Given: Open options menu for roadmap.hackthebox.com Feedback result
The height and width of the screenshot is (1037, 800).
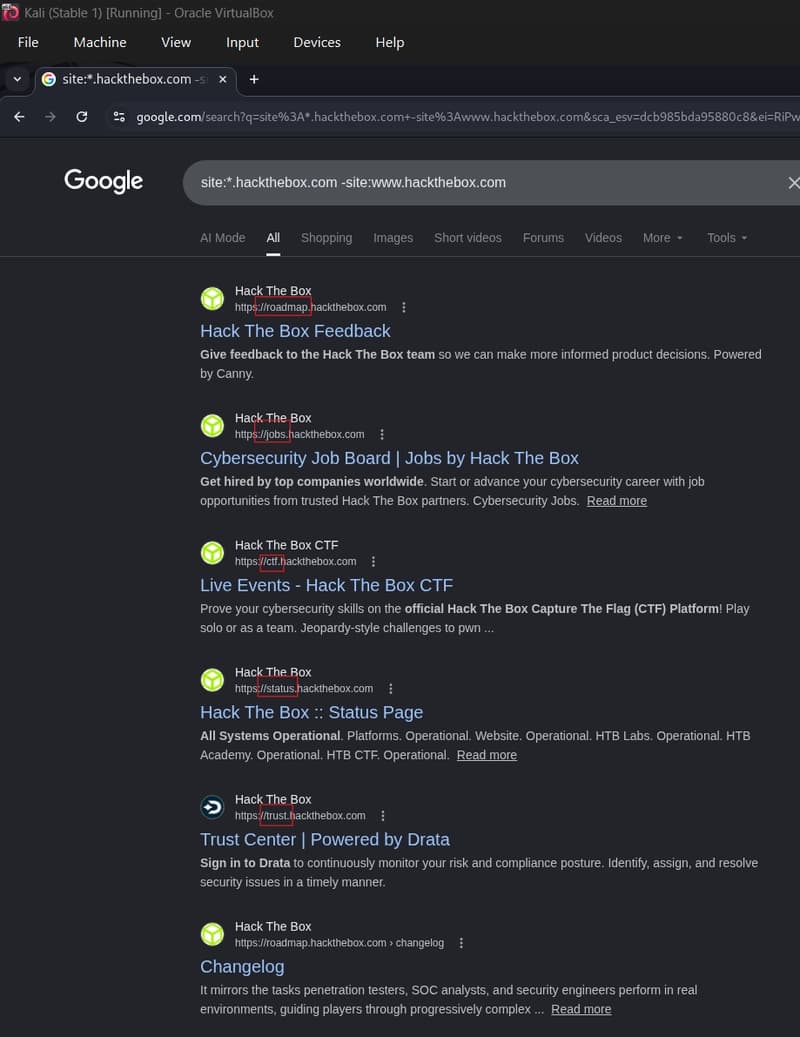Looking at the screenshot, I should pos(404,308).
